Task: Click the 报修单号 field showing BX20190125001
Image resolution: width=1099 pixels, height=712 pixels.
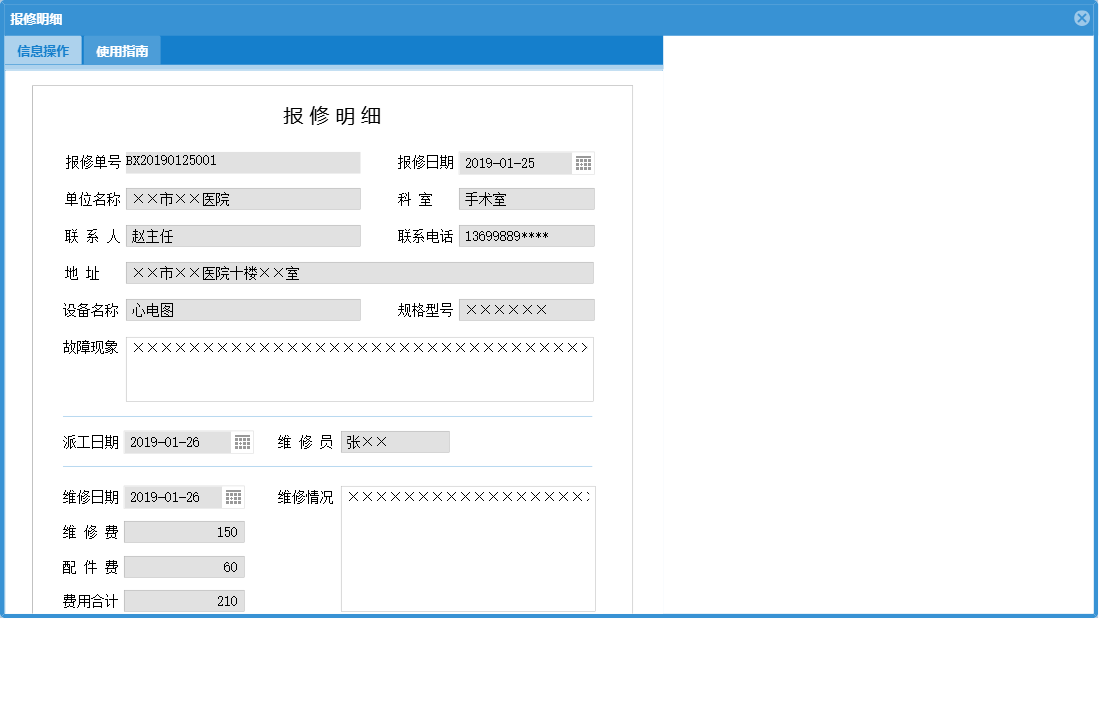Action: 242,163
